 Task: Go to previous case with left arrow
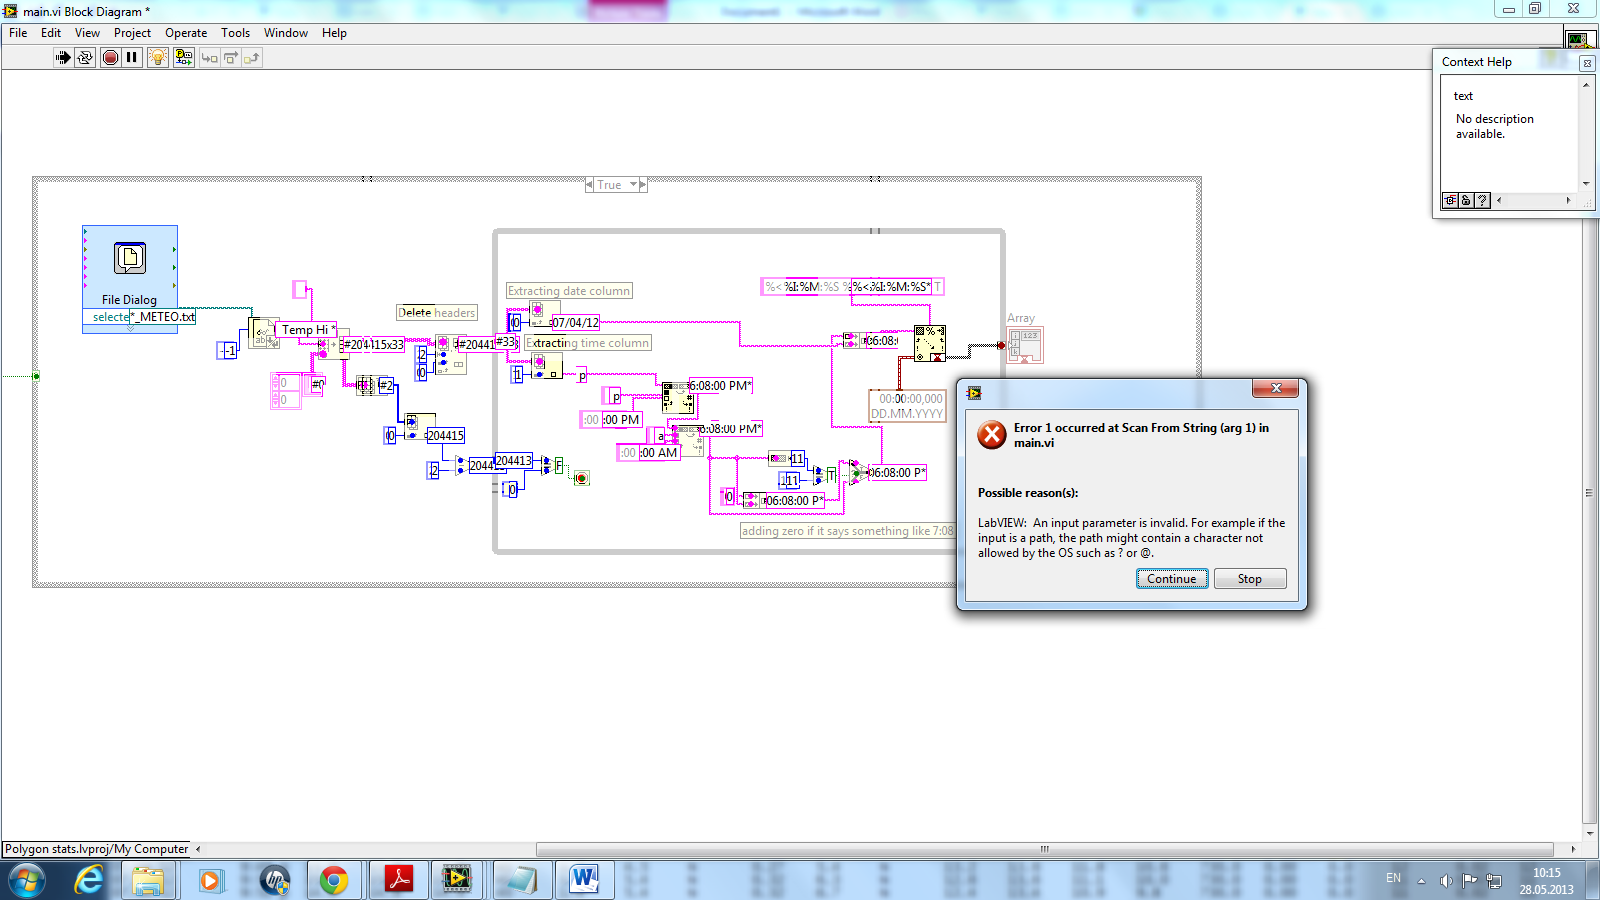coord(590,185)
